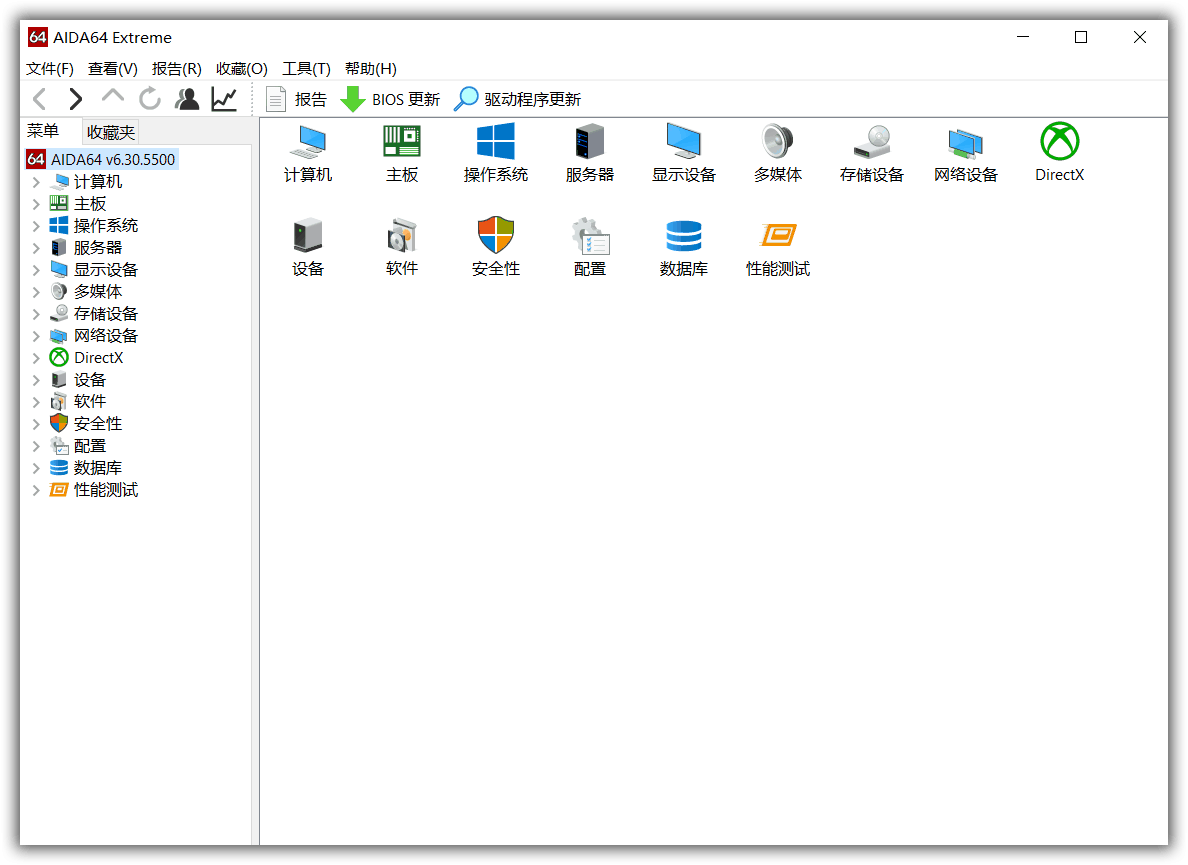Image resolution: width=1188 pixels, height=865 pixels.
Task: Open the 存储设备 (Storage) icon
Action: point(871,152)
